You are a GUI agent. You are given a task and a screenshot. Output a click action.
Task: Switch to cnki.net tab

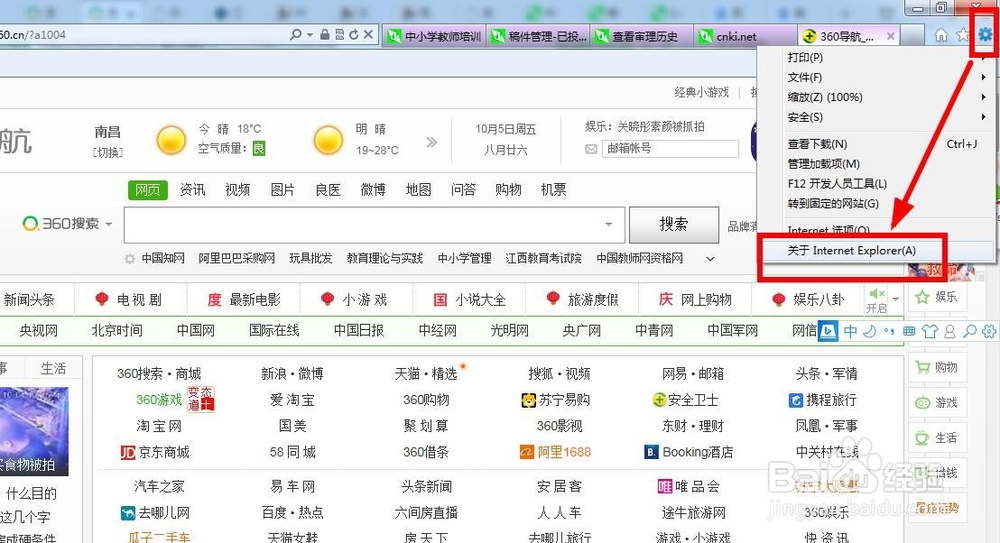[747, 36]
